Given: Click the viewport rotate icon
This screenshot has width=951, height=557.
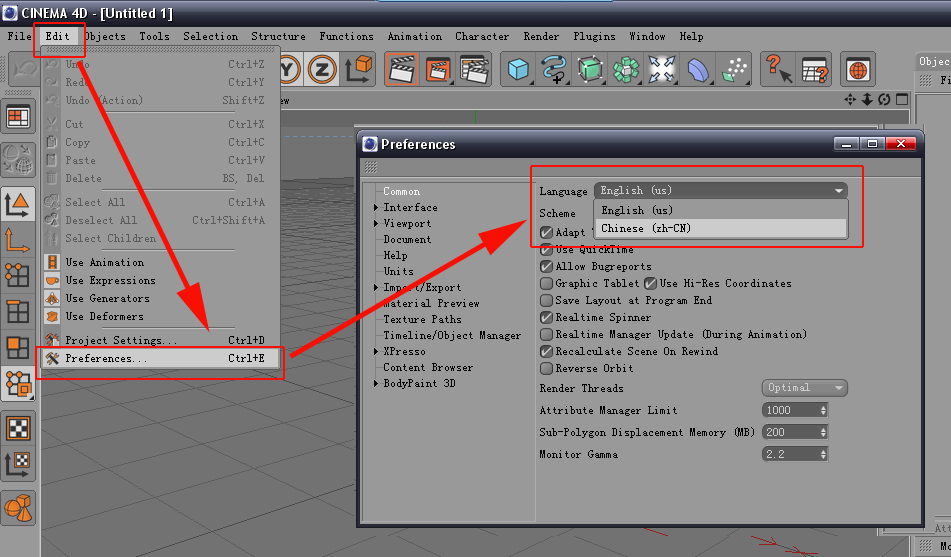Looking at the screenshot, I should point(884,100).
